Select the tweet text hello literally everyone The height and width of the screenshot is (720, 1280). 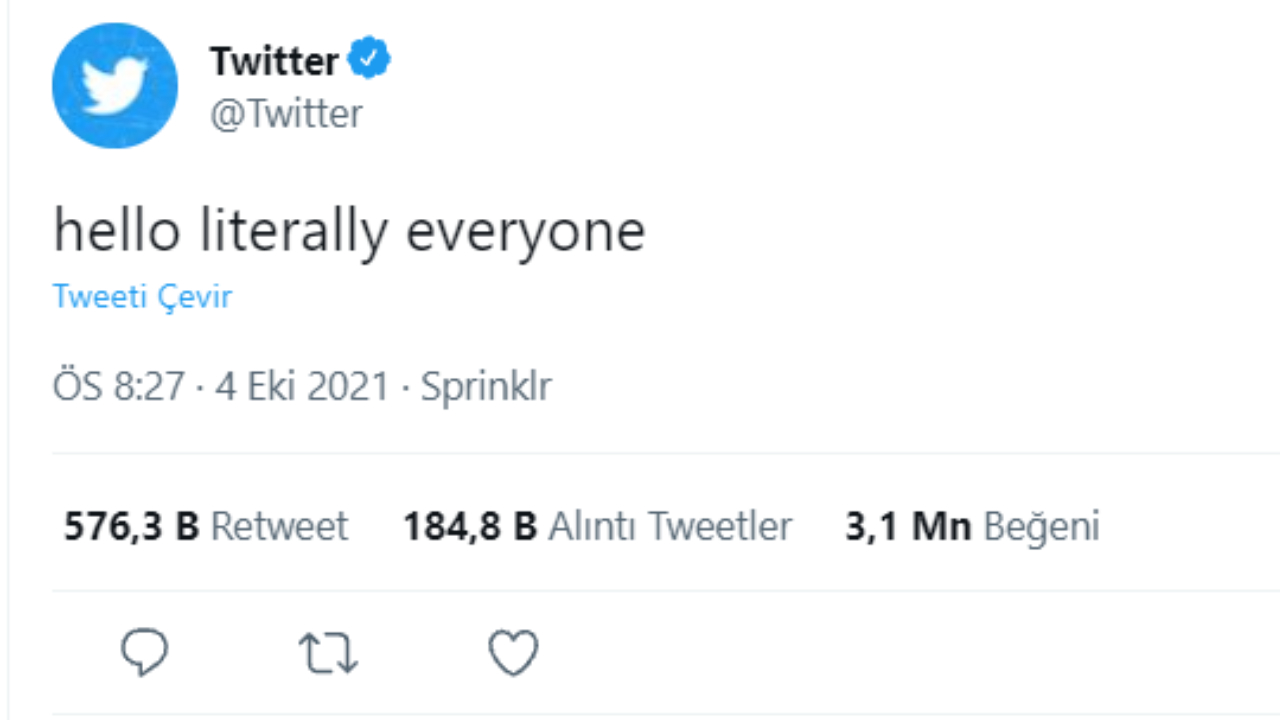click(348, 229)
